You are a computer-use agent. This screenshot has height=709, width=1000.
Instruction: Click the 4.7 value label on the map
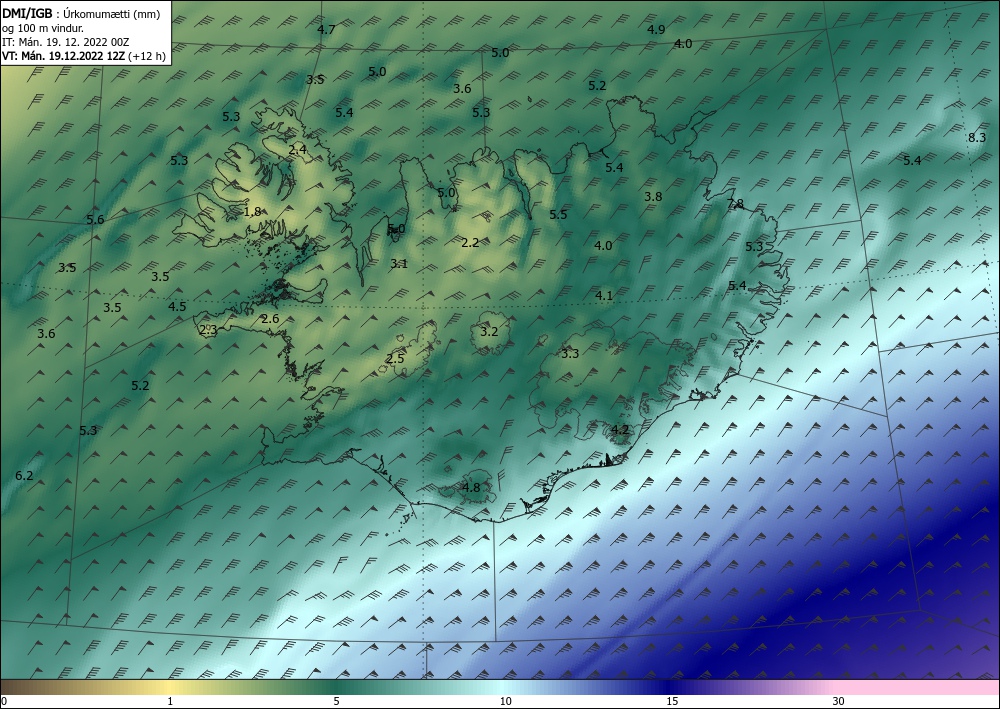326,29
